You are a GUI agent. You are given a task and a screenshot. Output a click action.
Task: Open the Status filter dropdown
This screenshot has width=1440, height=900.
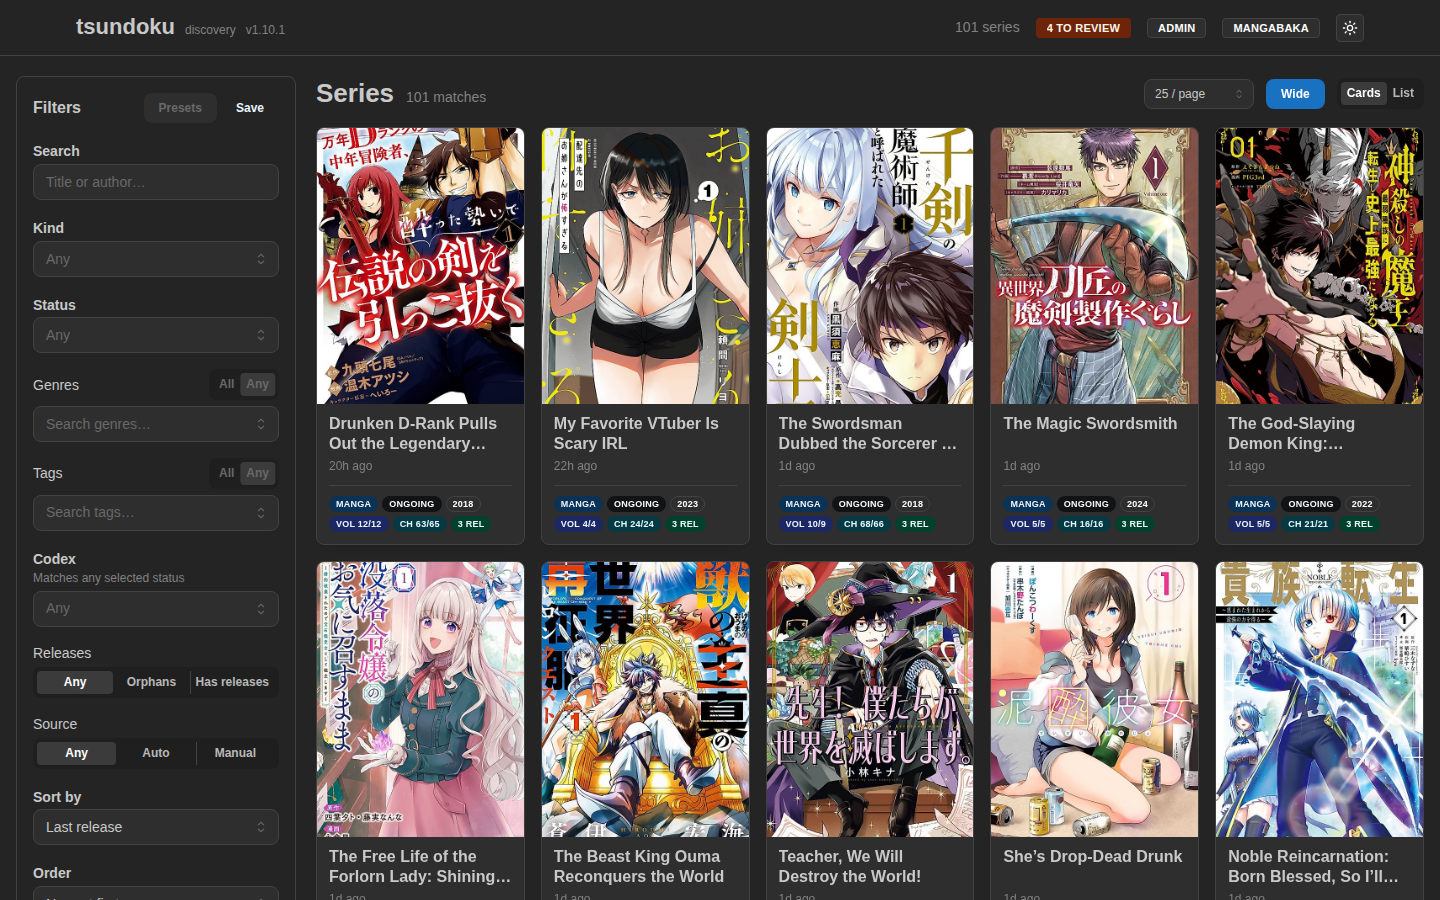[x=156, y=335]
